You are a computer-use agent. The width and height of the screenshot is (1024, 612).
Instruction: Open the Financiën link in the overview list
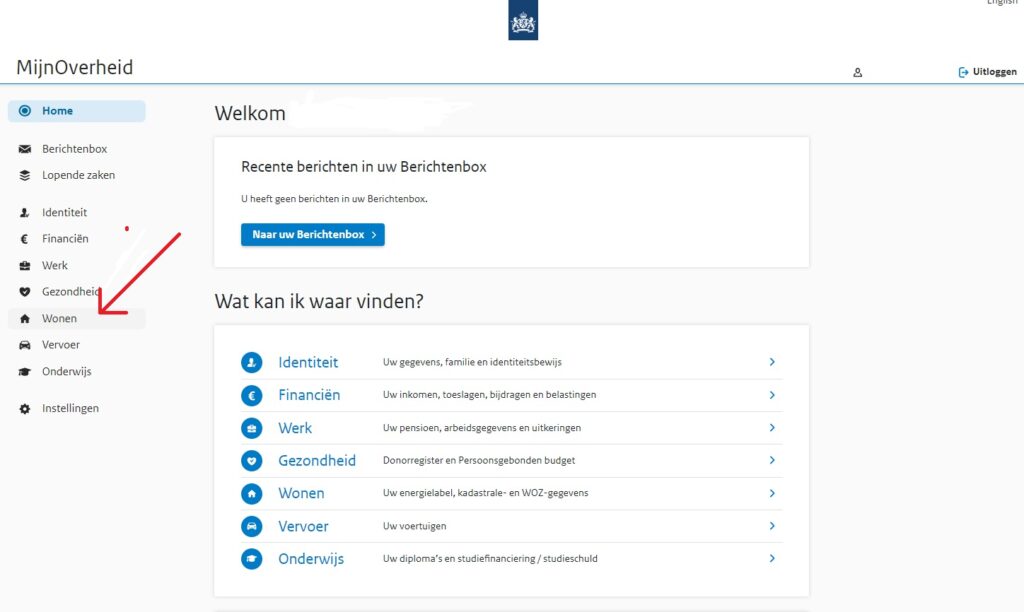310,395
